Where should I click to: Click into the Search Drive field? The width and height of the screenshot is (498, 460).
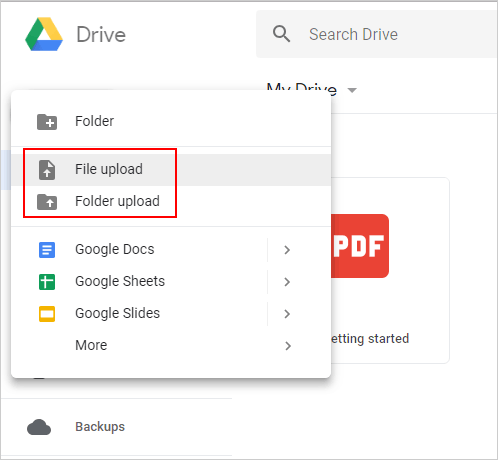[377, 34]
